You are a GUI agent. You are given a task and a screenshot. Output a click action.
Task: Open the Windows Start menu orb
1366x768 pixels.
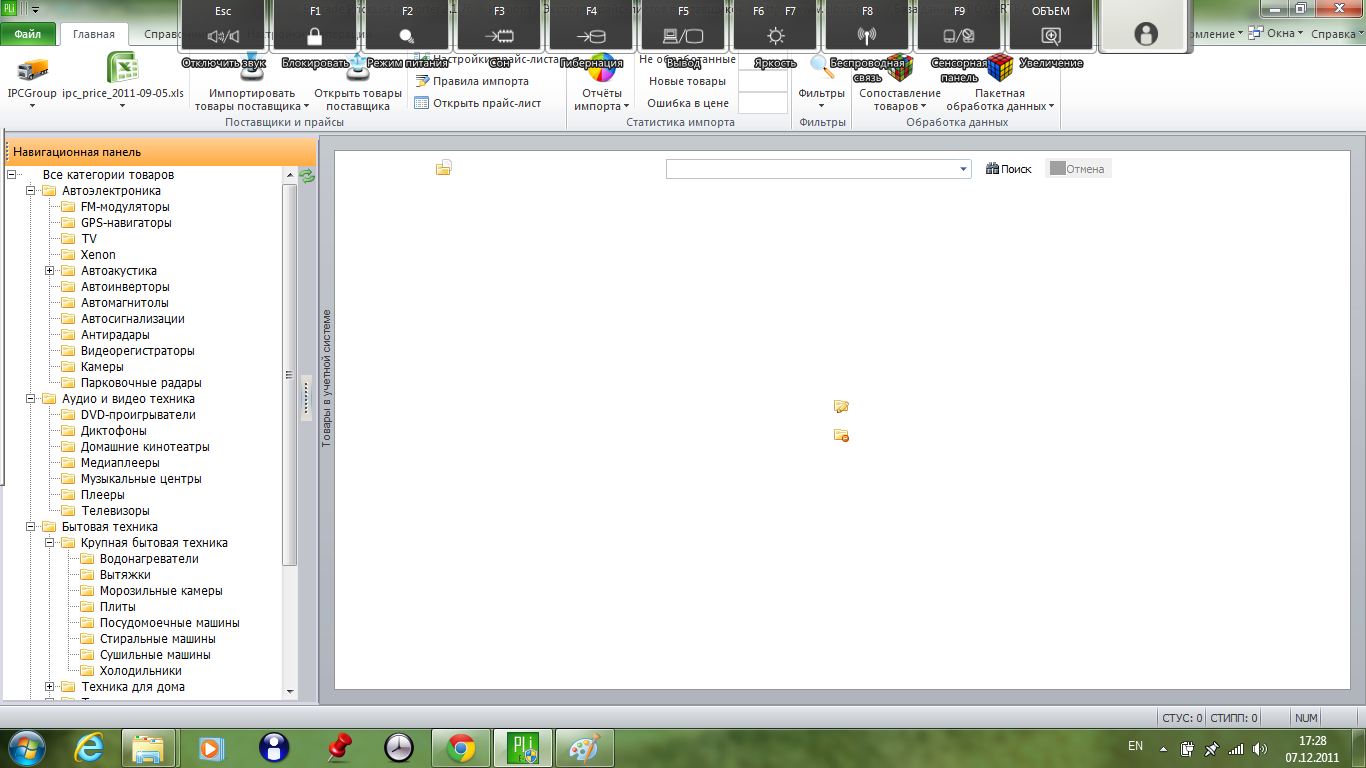tap(26, 747)
